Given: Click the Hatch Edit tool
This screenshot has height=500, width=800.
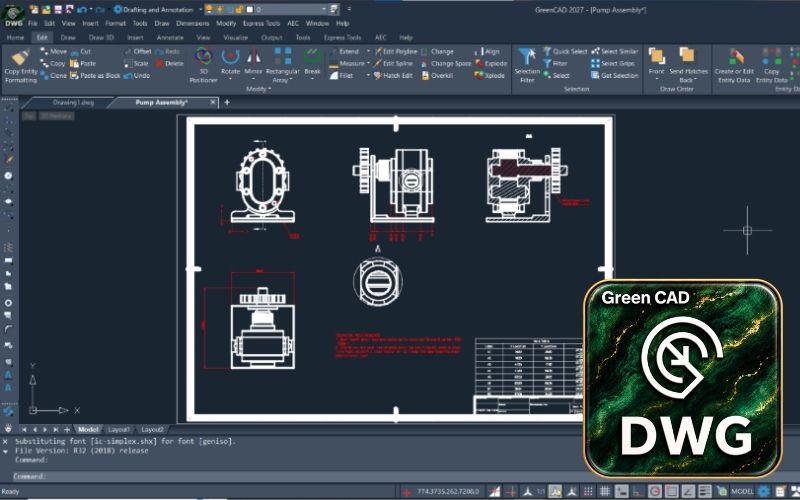Looking at the screenshot, I should pyautogui.click(x=393, y=76).
